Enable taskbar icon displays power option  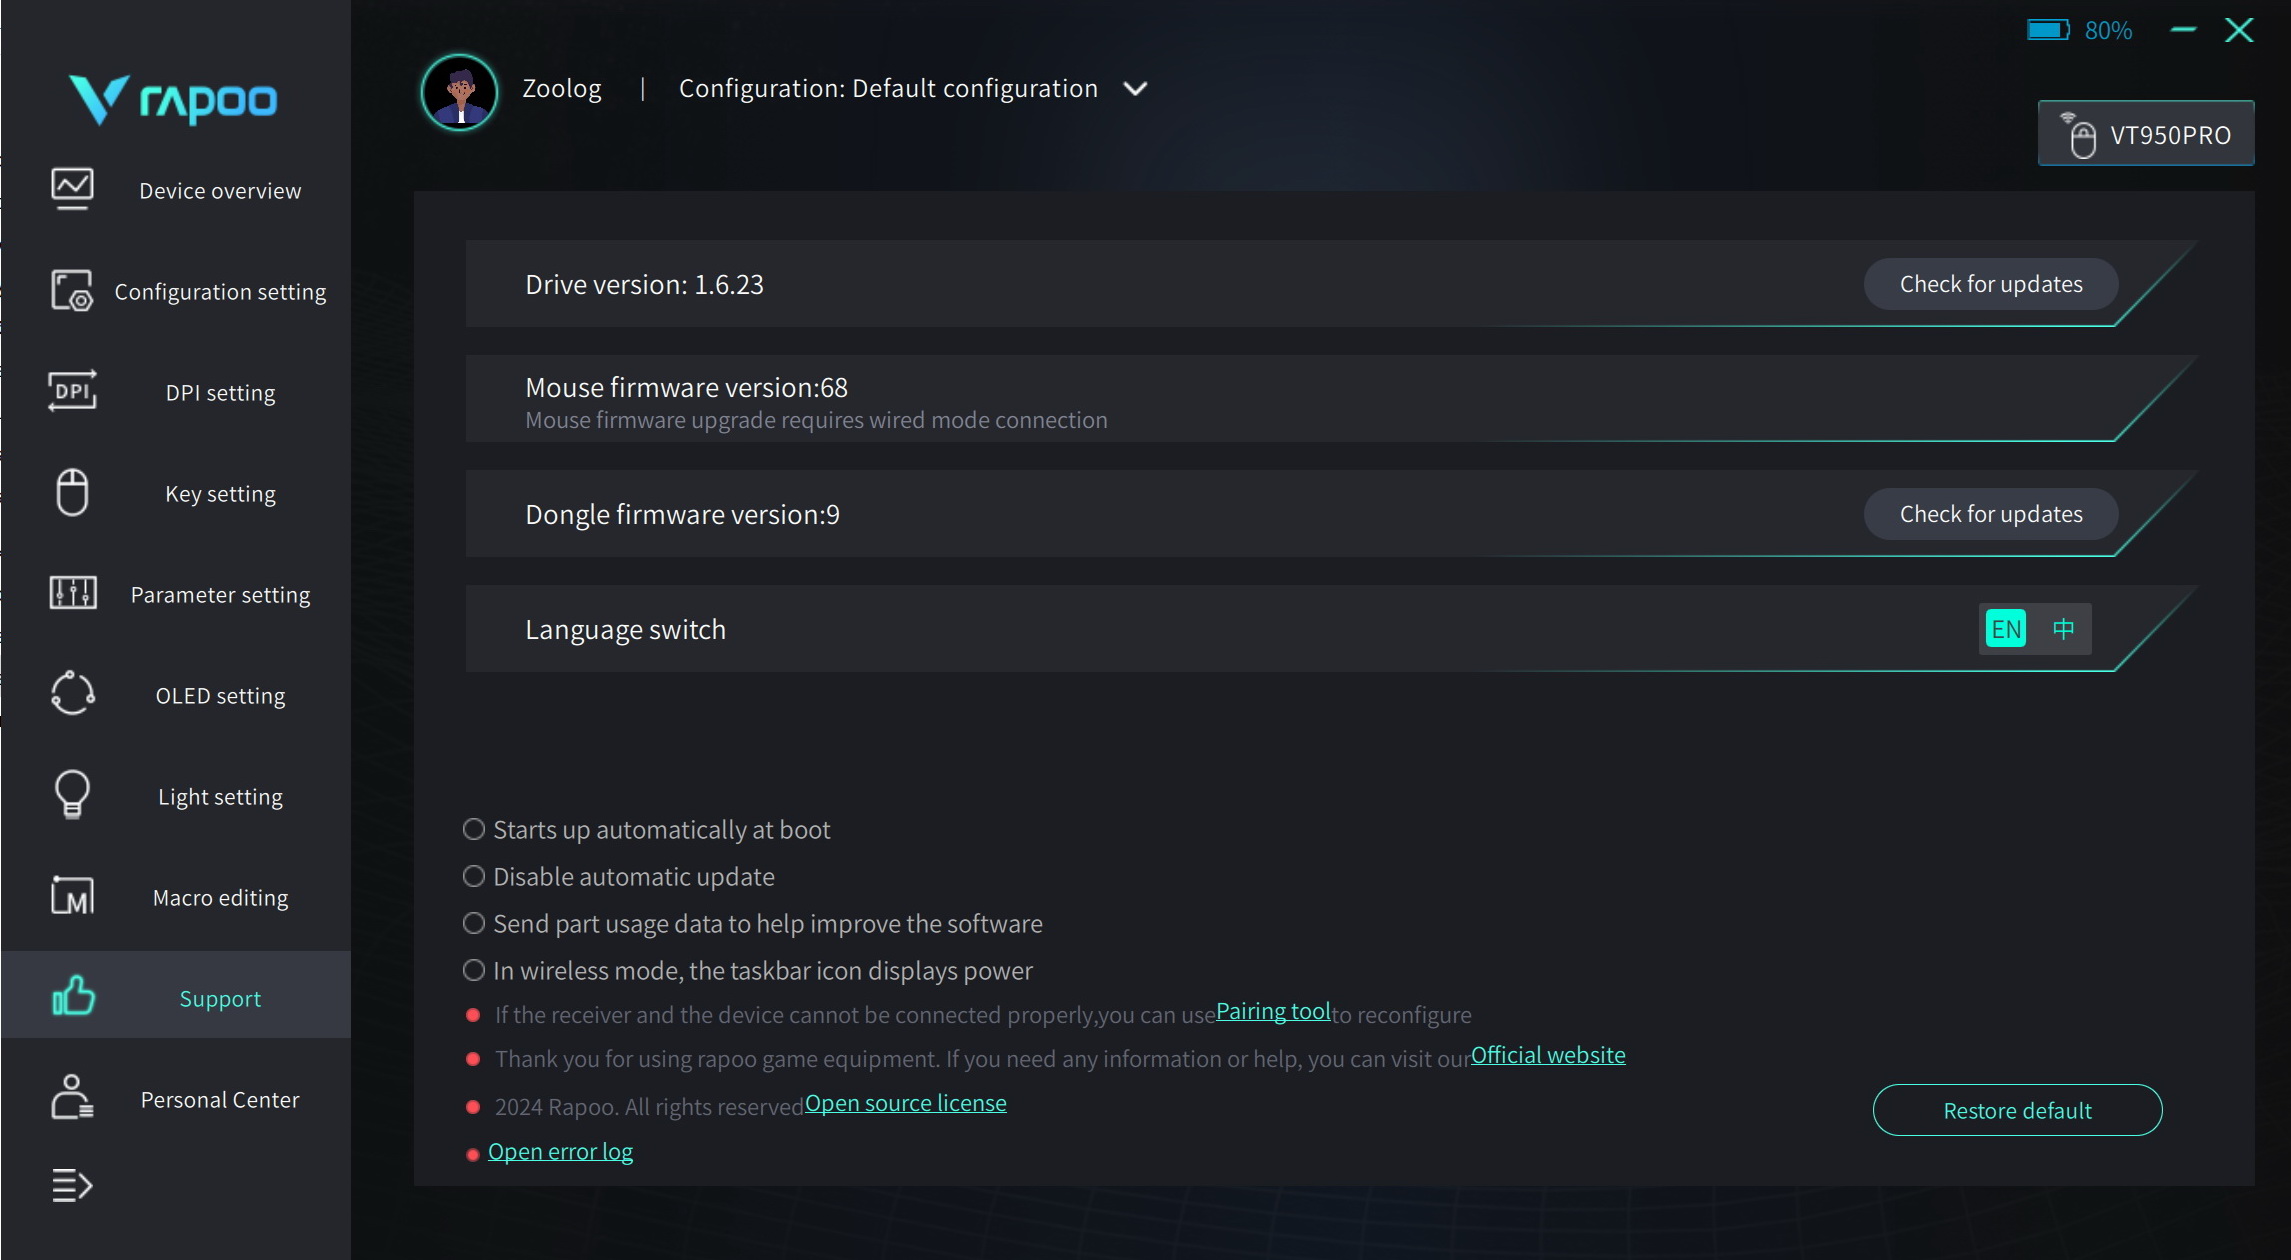(474, 970)
